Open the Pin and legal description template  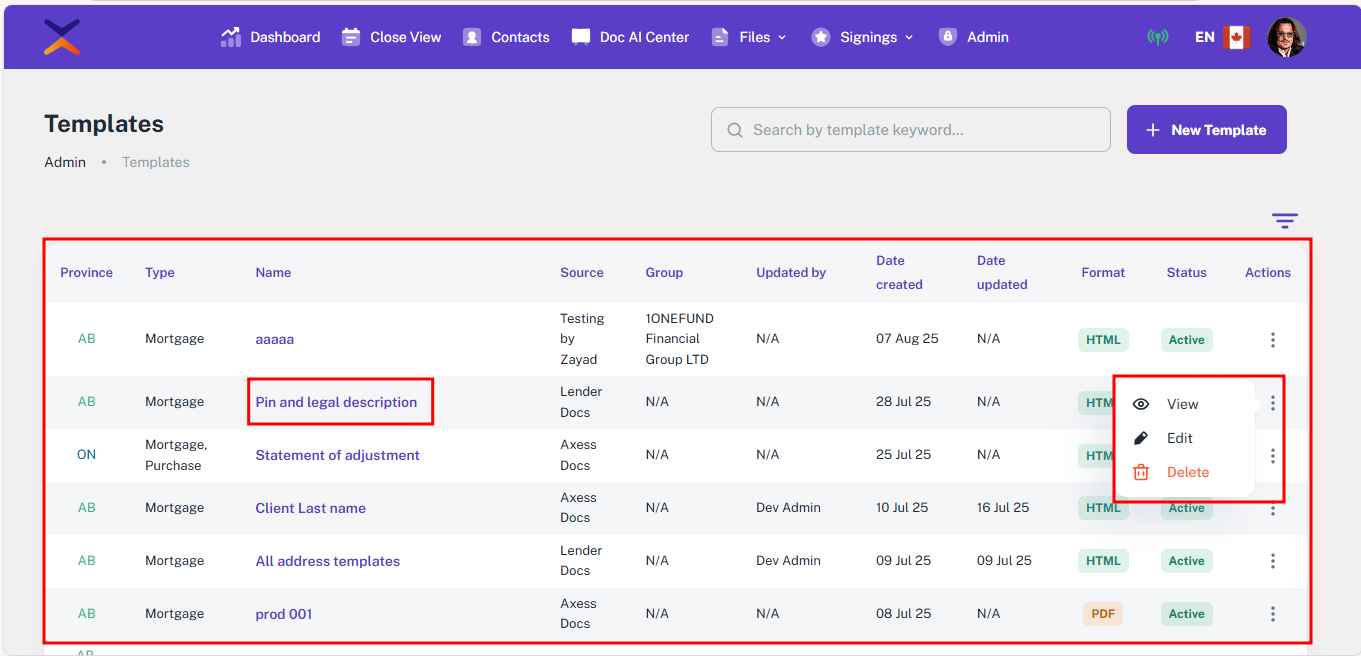pyautogui.click(x=336, y=402)
